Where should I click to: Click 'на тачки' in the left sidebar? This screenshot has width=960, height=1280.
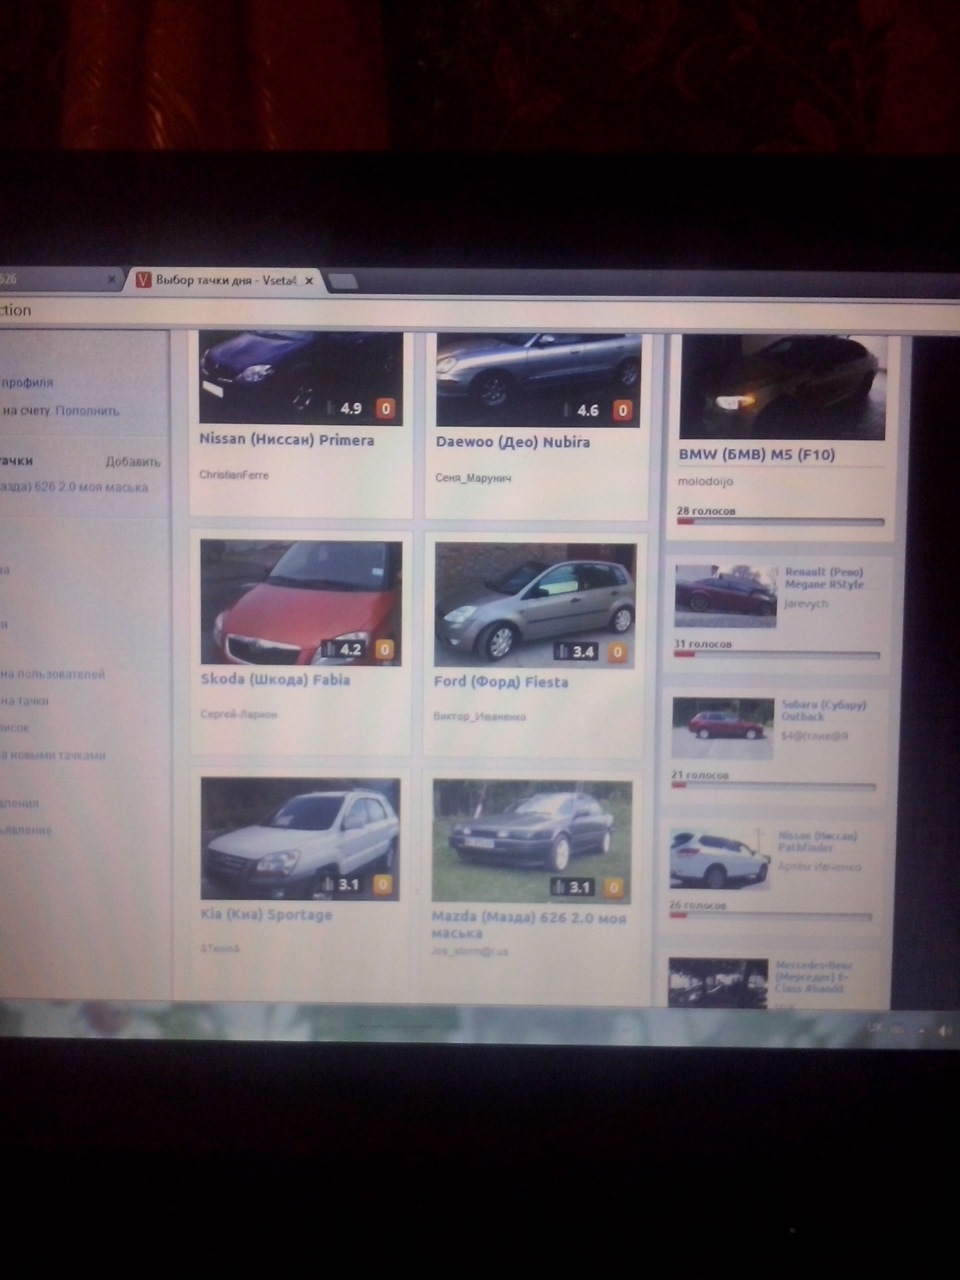pyautogui.click(x=25, y=701)
